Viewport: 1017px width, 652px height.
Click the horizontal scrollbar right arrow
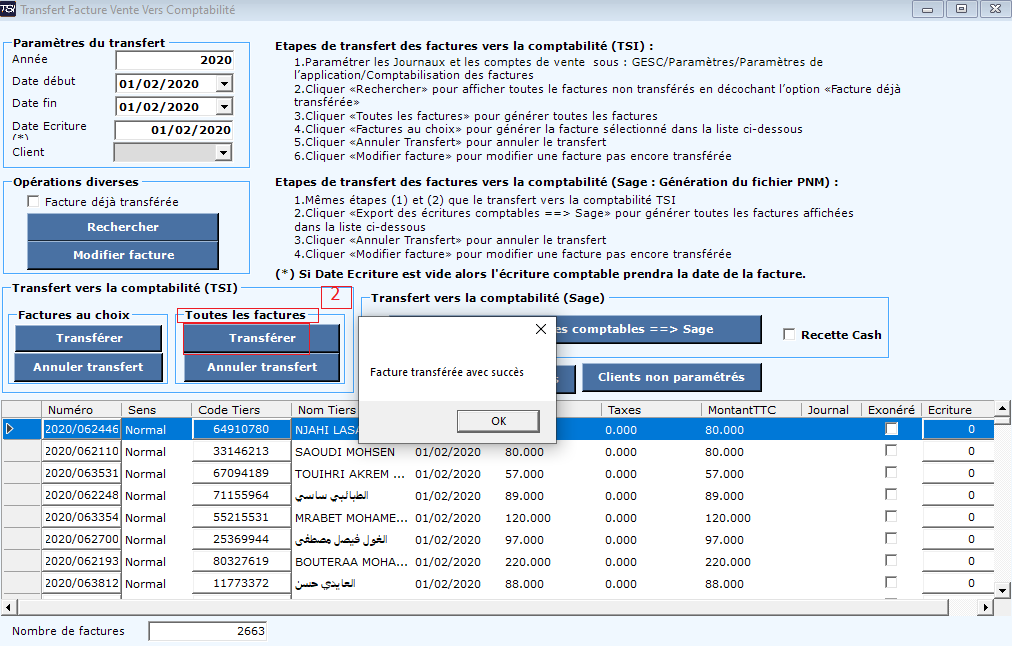pyautogui.click(x=986, y=607)
